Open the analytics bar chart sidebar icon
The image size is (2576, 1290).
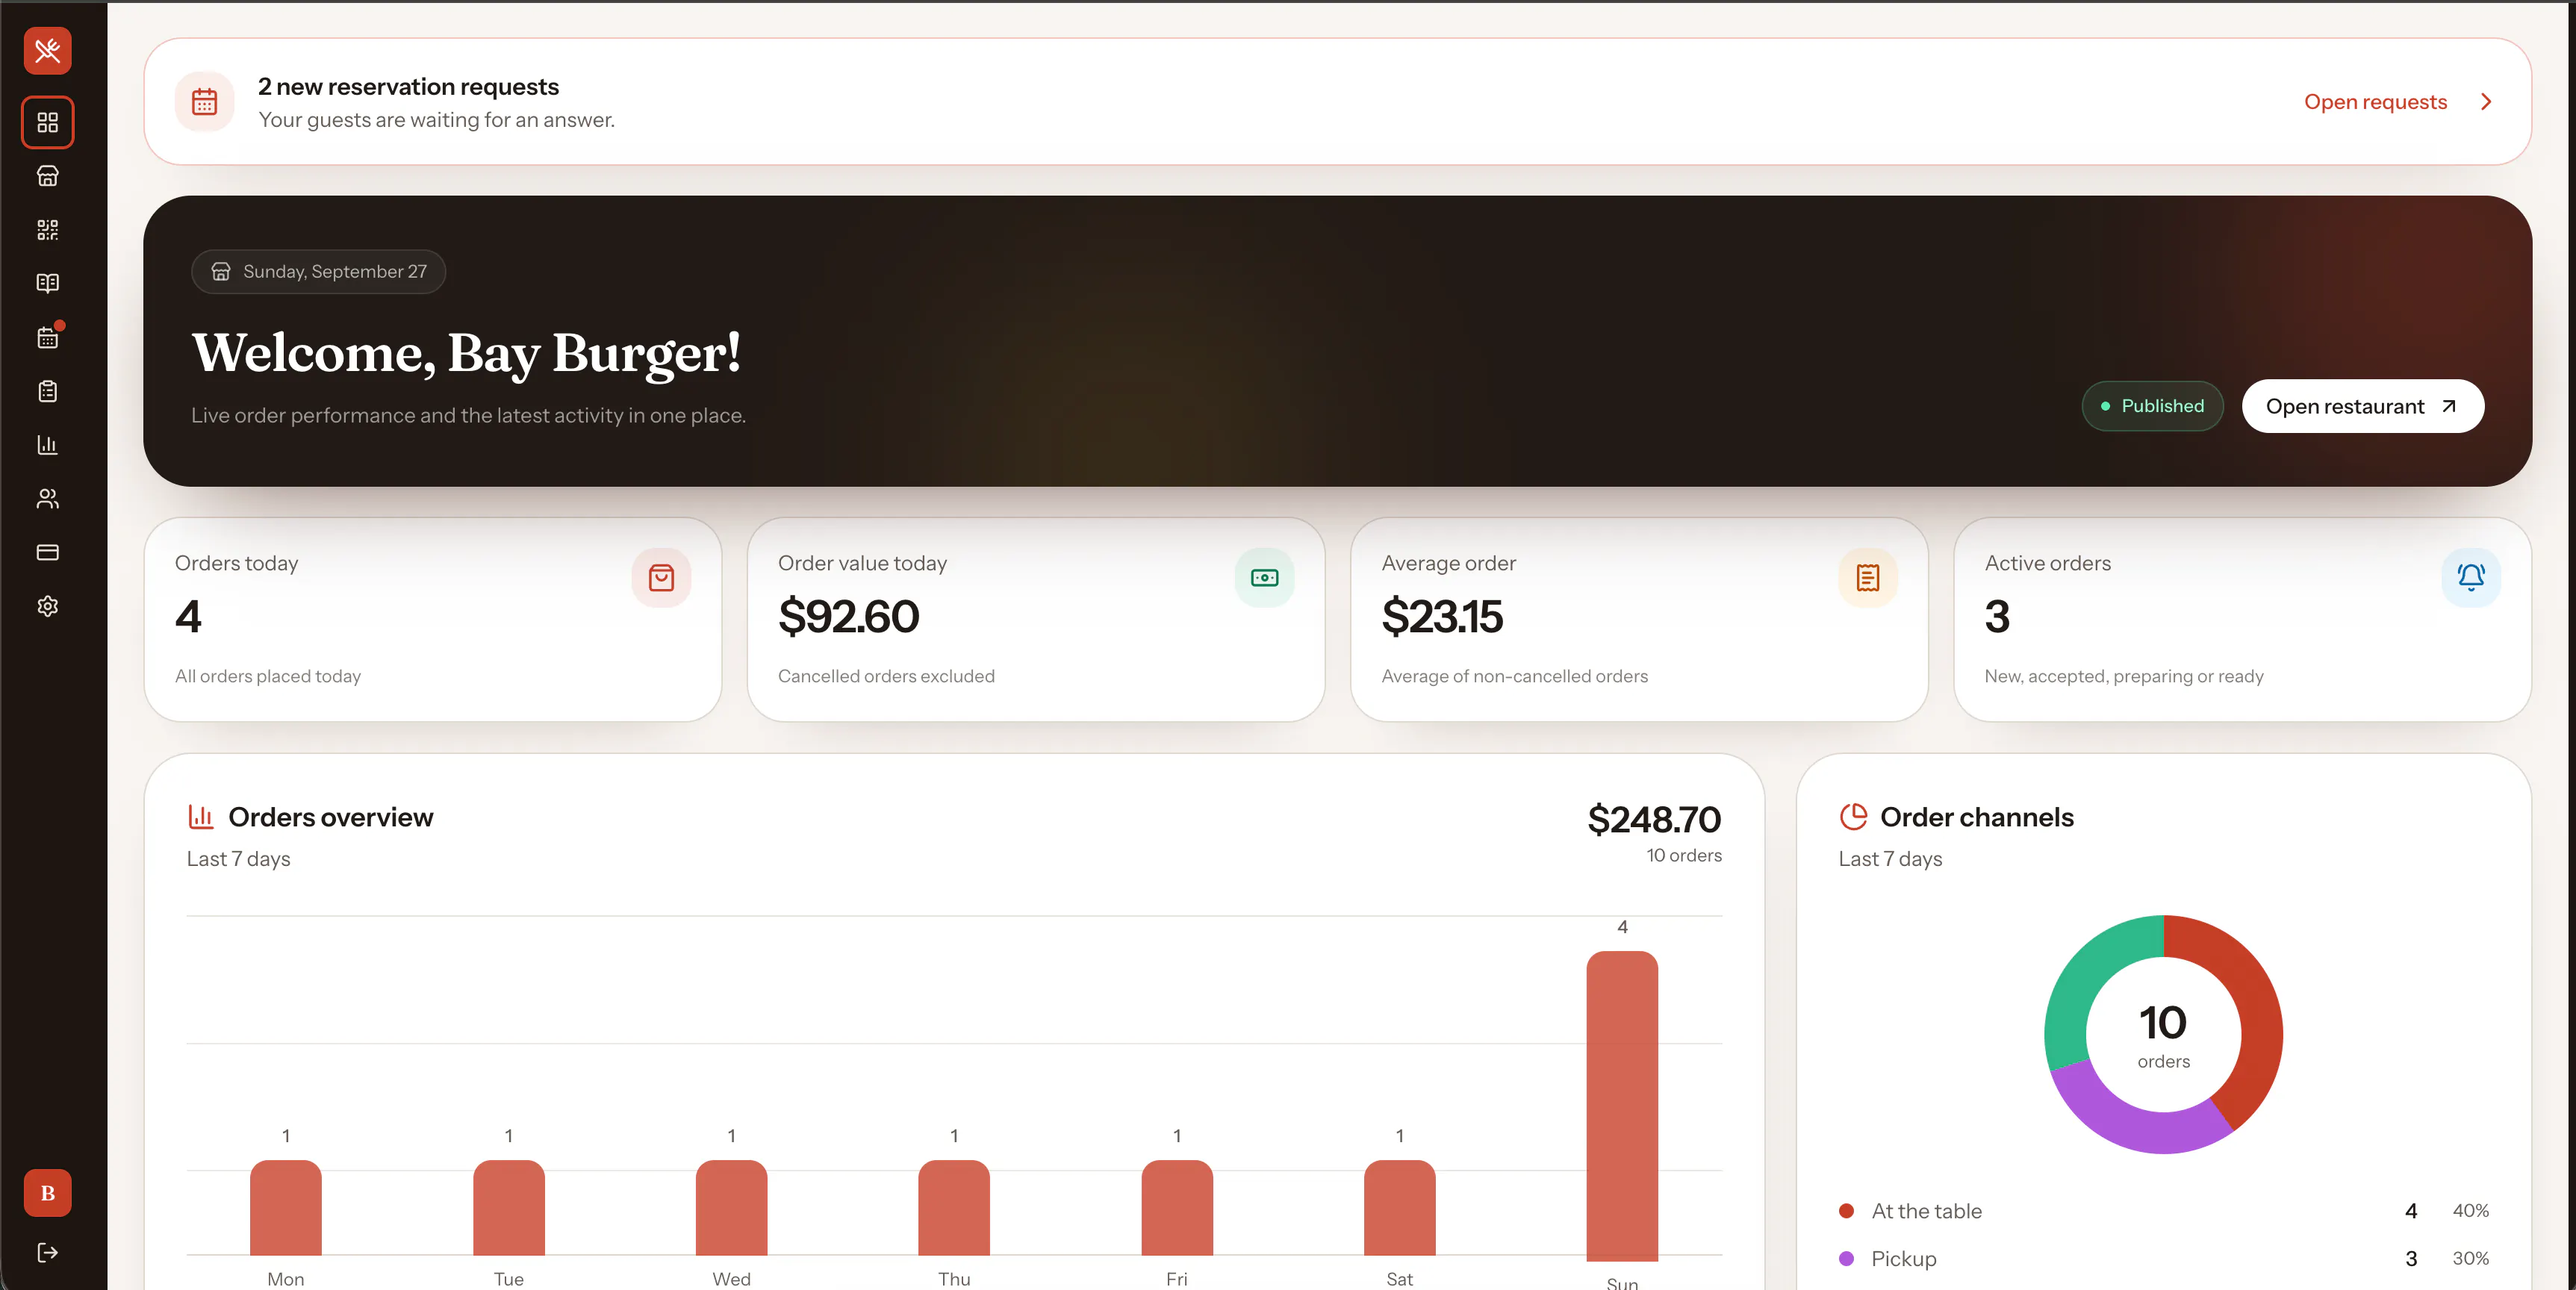pyautogui.click(x=47, y=445)
